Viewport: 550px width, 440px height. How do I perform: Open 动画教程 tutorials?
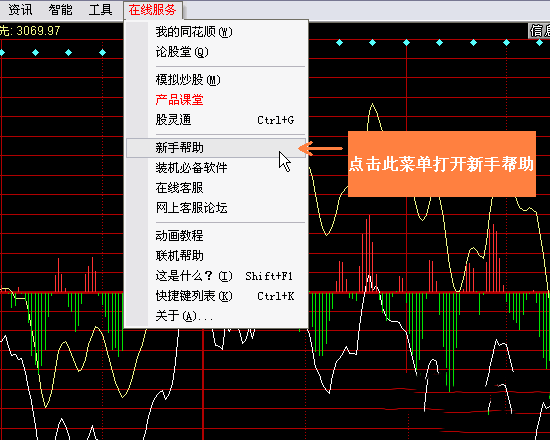(x=216, y=235)
